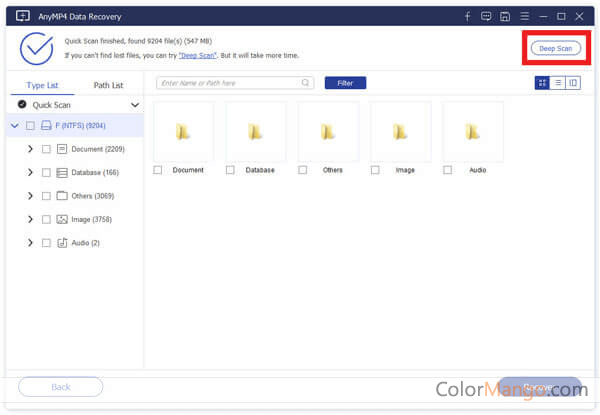This screenshot has width=600, height=415.
Task: Click the Recover button
Action: [540, 387]
